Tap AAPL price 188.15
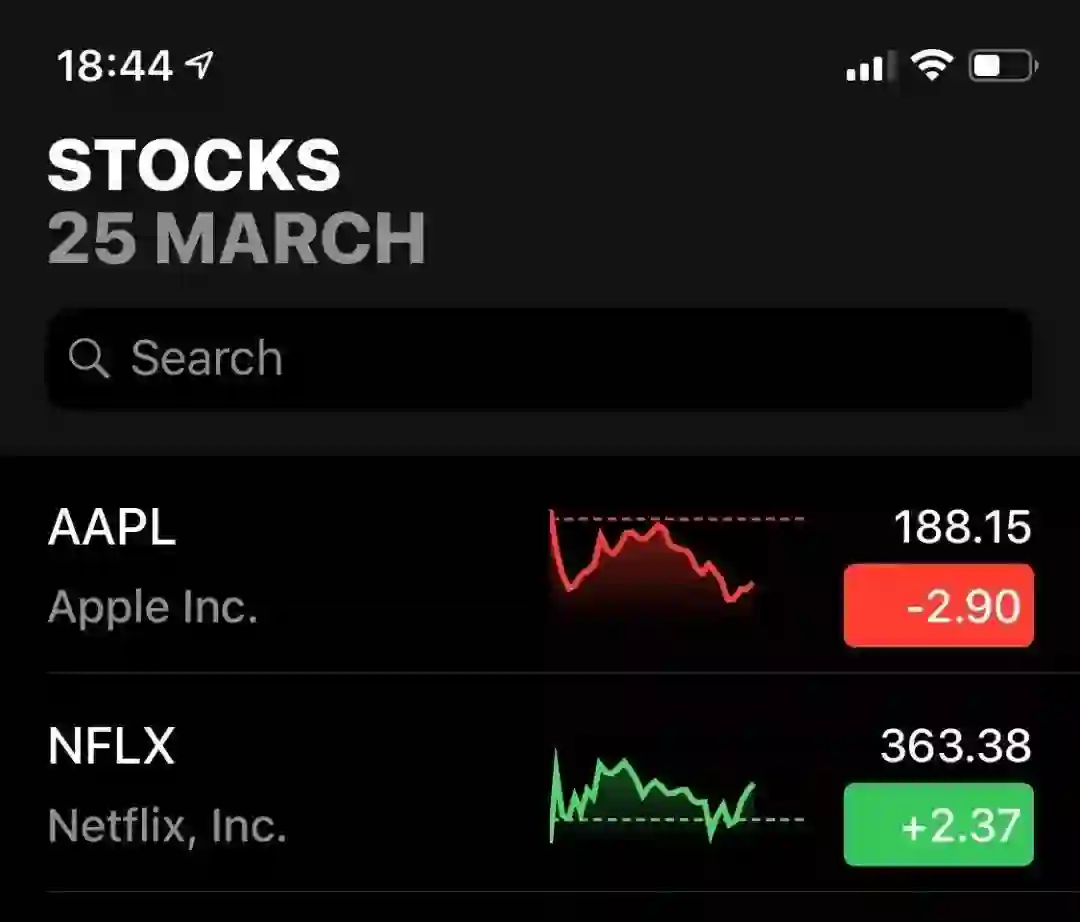 pyautogui.click(x=962, y=528)
